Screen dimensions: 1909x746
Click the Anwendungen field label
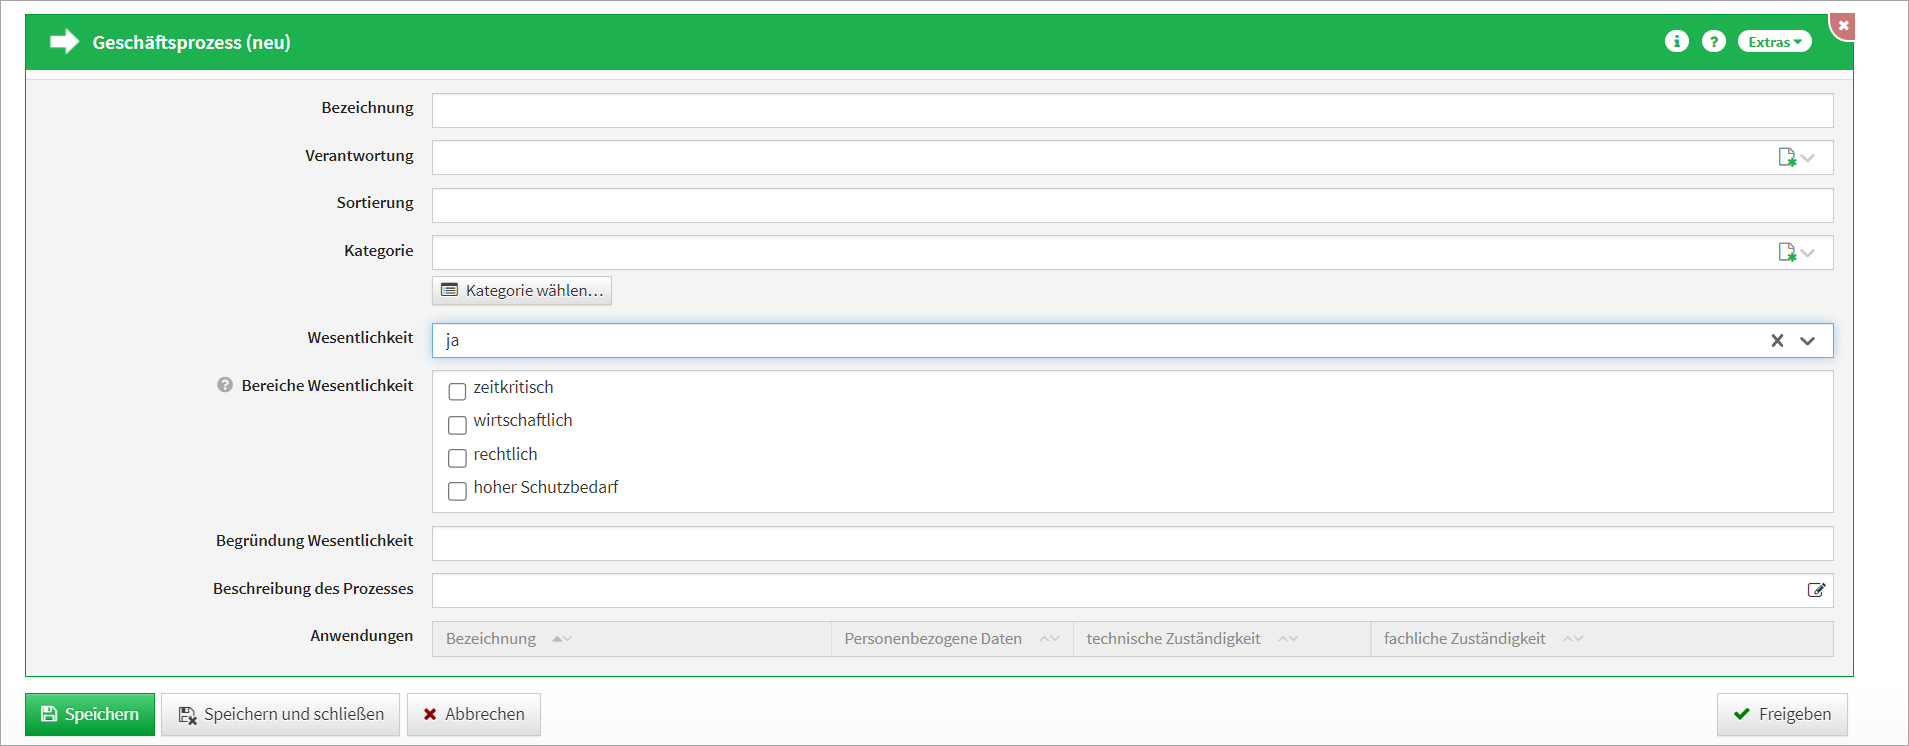point(361,636)
